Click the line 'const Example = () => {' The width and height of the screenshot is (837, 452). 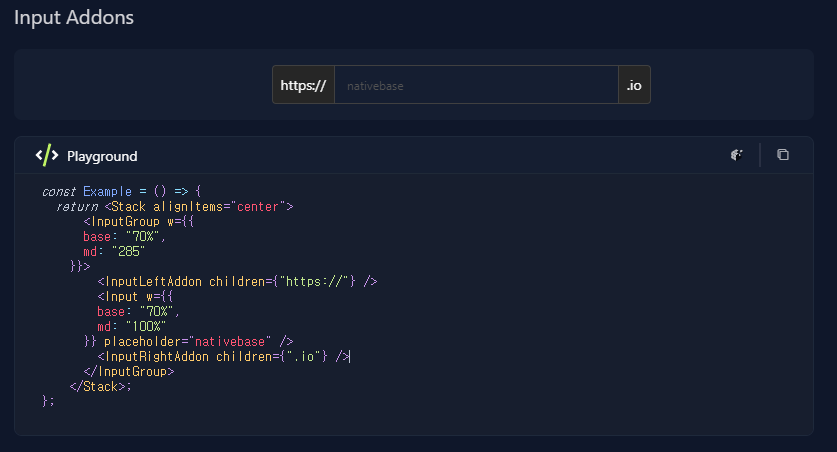pos(122,192)
